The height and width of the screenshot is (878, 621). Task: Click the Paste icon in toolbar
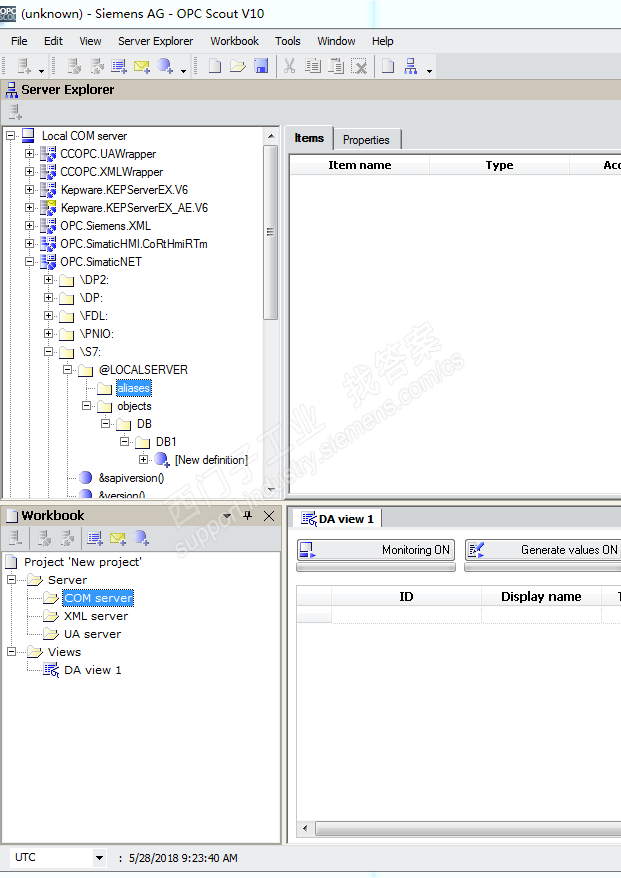point(335,66)
